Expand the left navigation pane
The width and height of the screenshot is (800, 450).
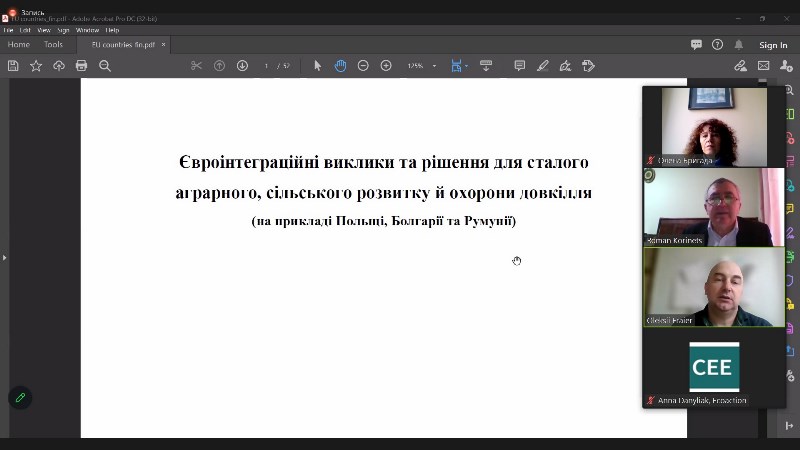tap(4, 258)
